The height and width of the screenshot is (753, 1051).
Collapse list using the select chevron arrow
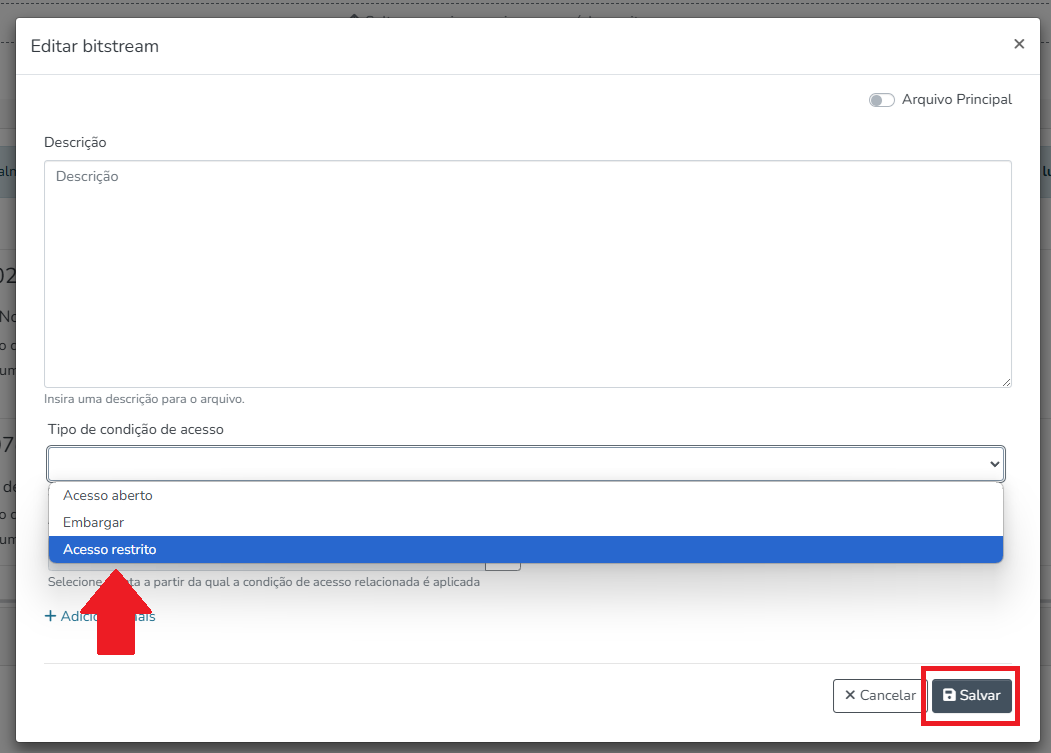pos(994,464)
